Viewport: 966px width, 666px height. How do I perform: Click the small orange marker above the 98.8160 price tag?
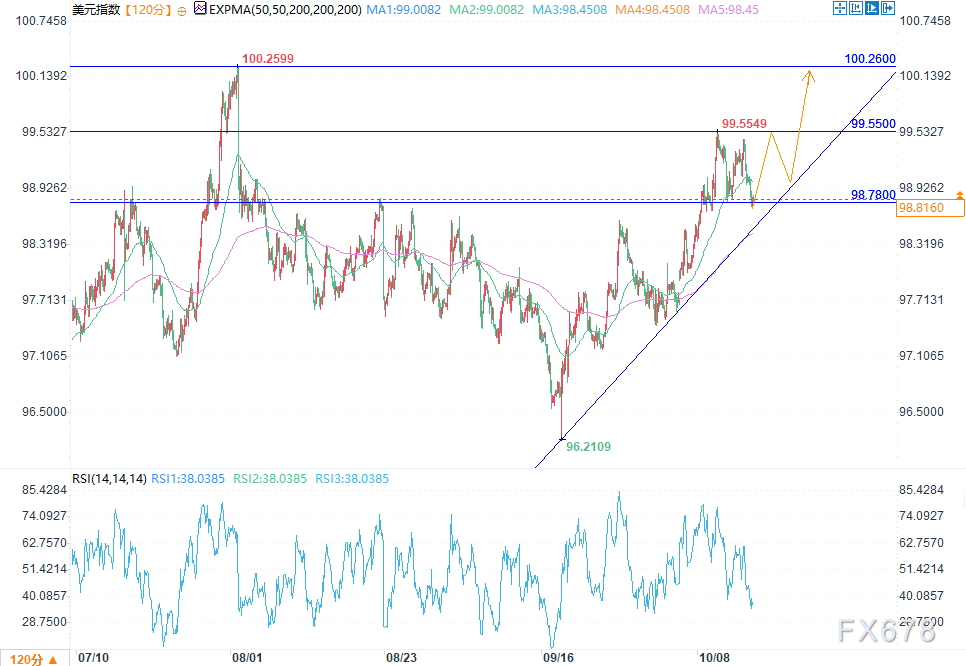959,193
